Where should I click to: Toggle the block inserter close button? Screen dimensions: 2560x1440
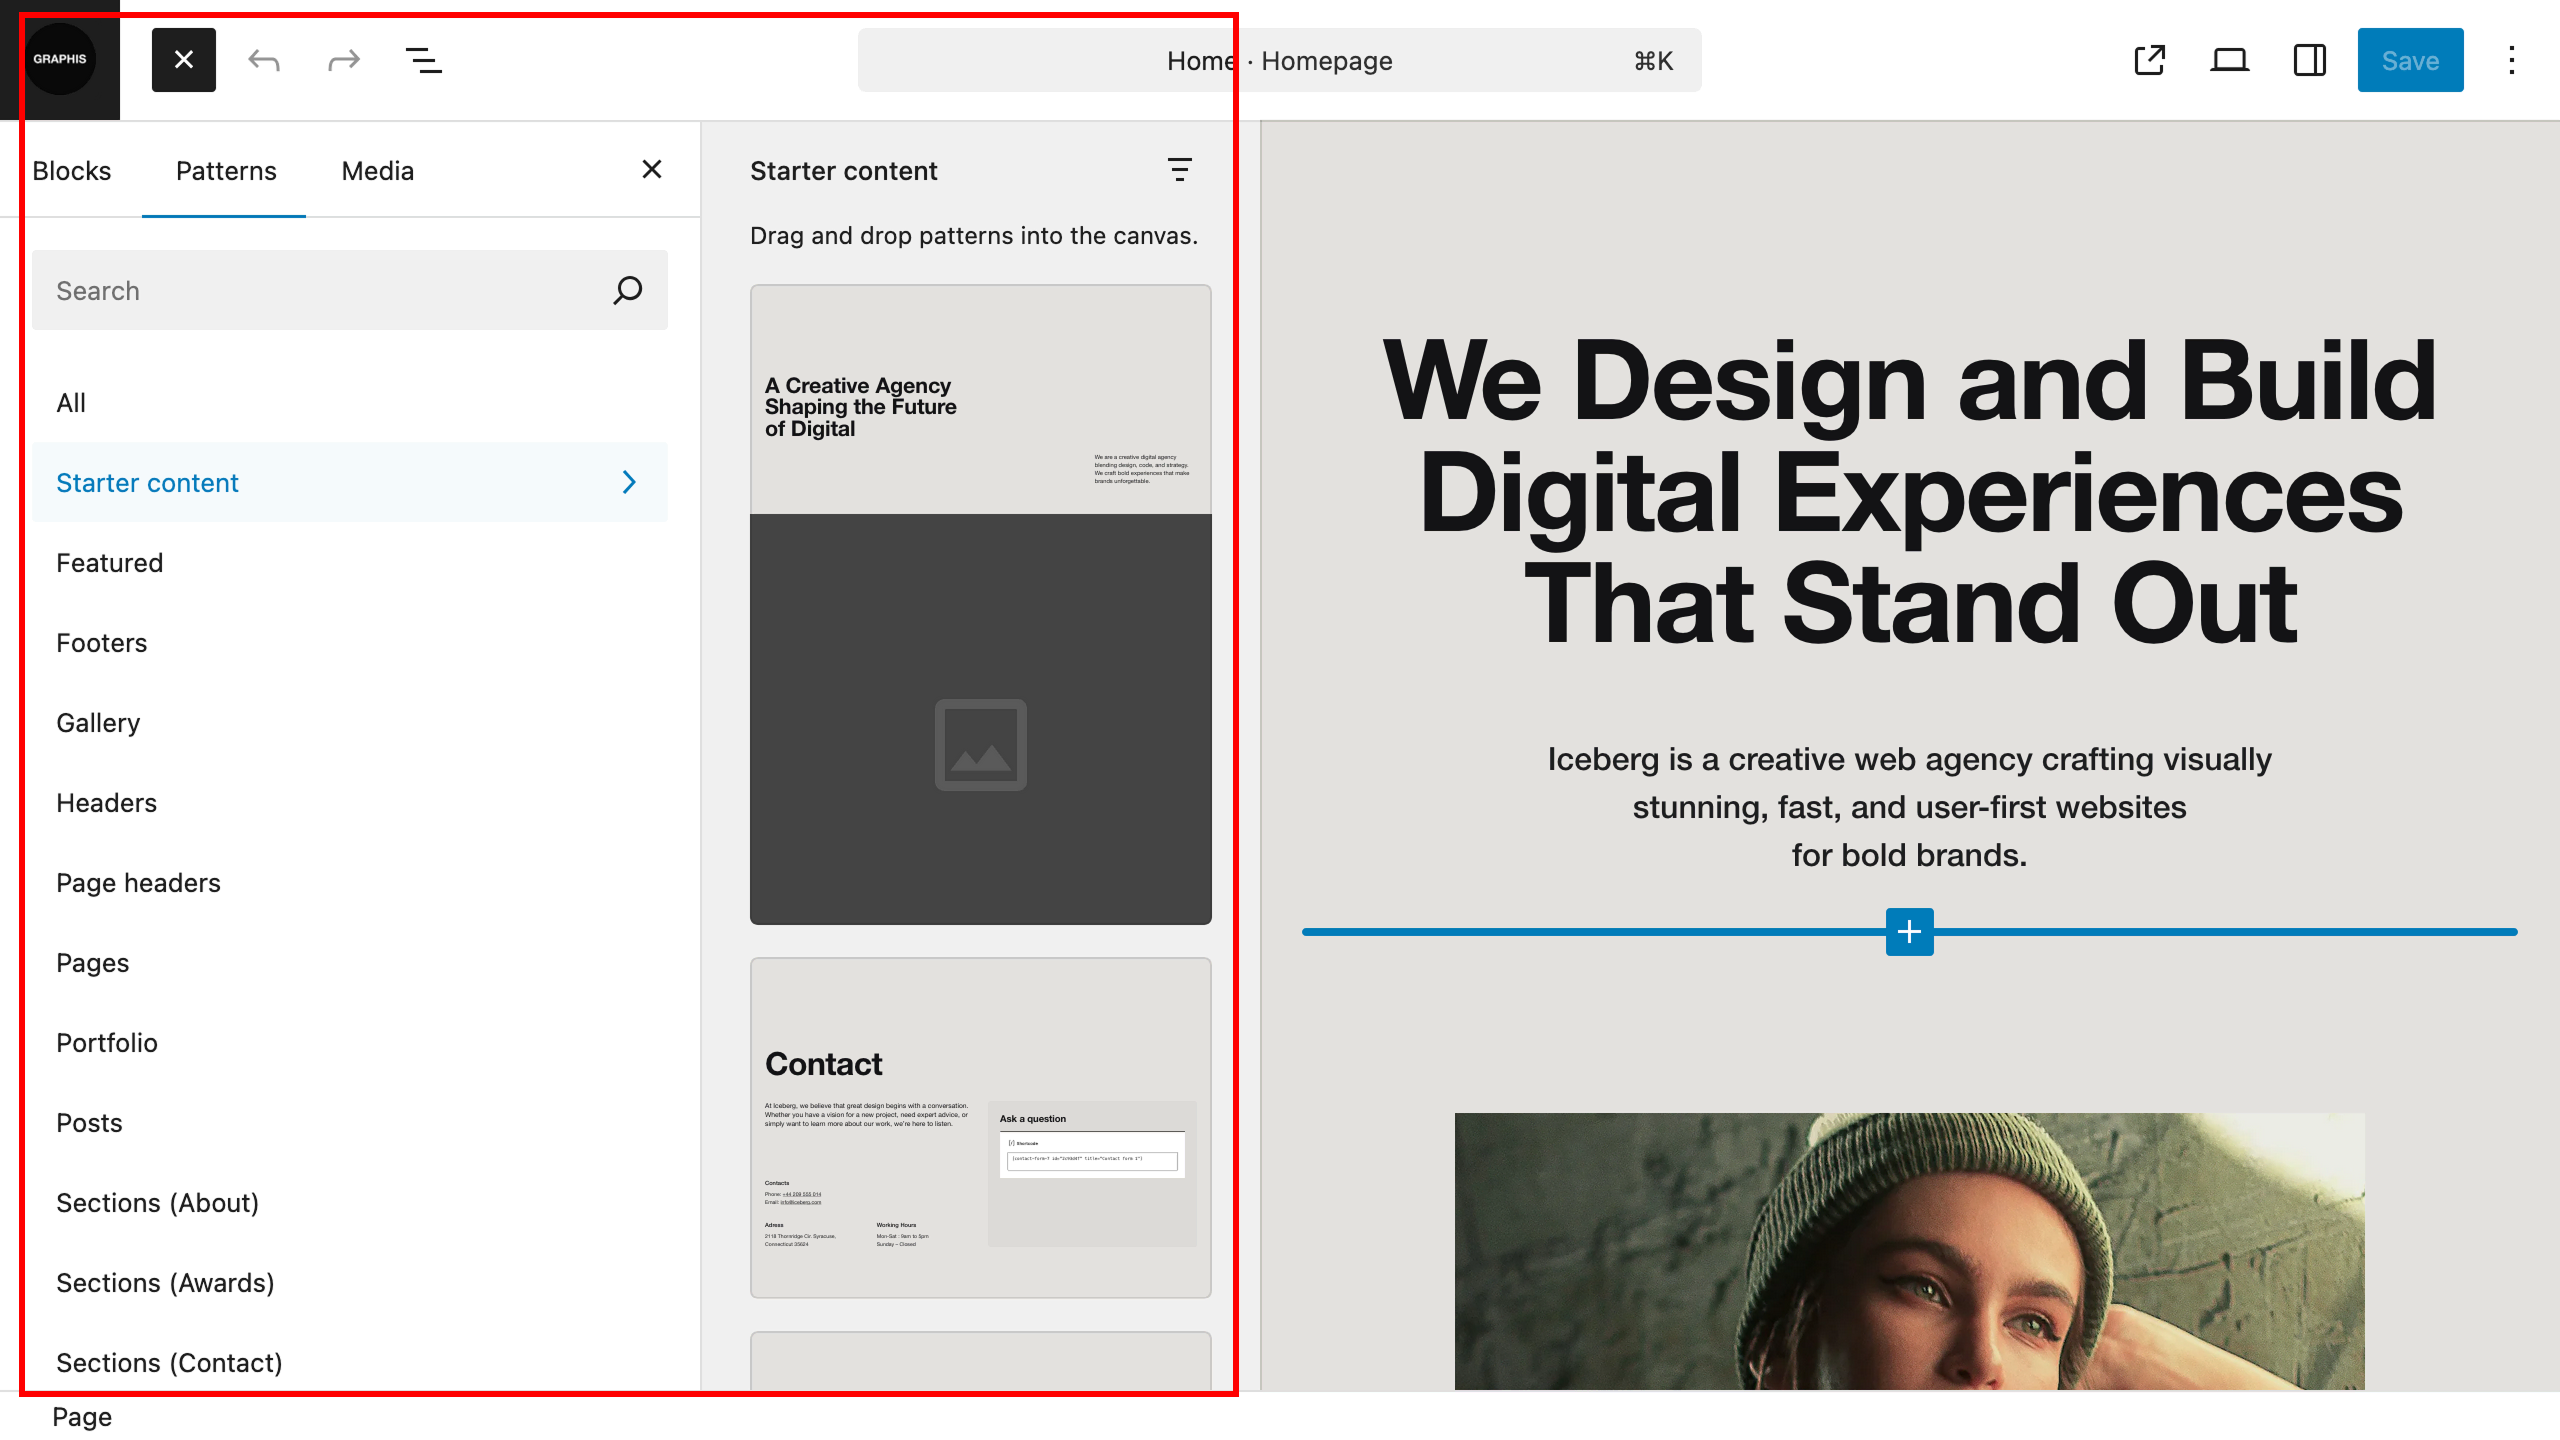[x=184, y=60]
